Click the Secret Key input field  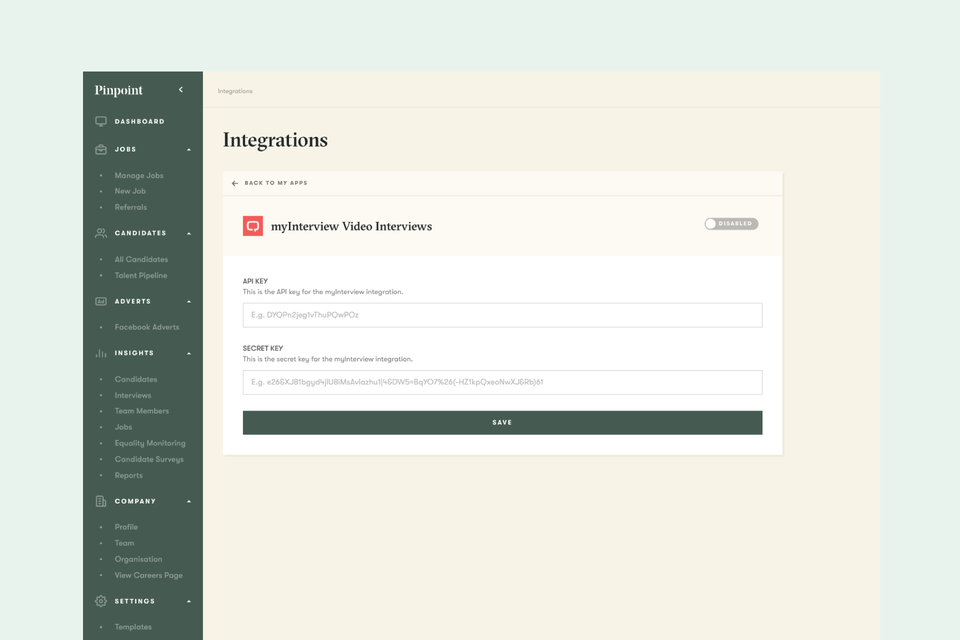(503, 382)
